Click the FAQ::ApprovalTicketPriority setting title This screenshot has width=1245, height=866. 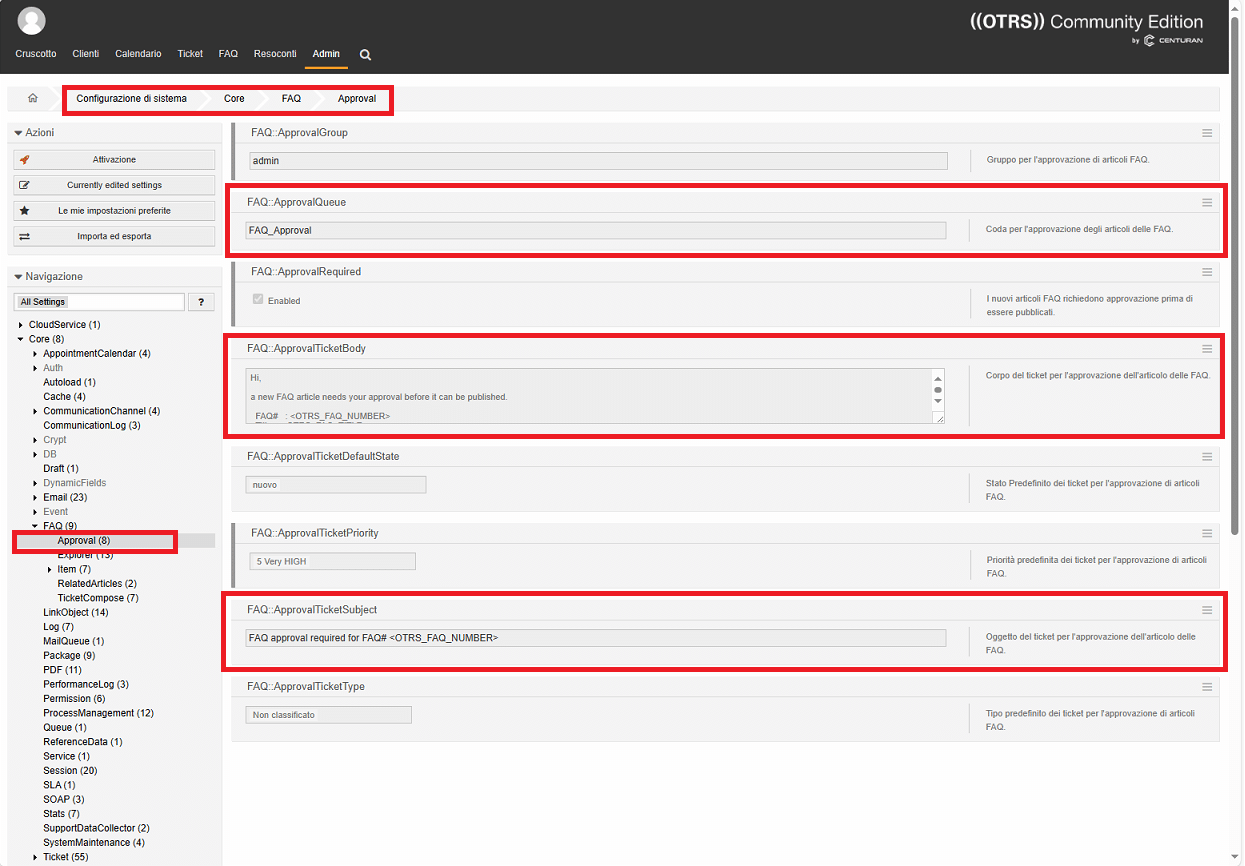click(315, 533)
